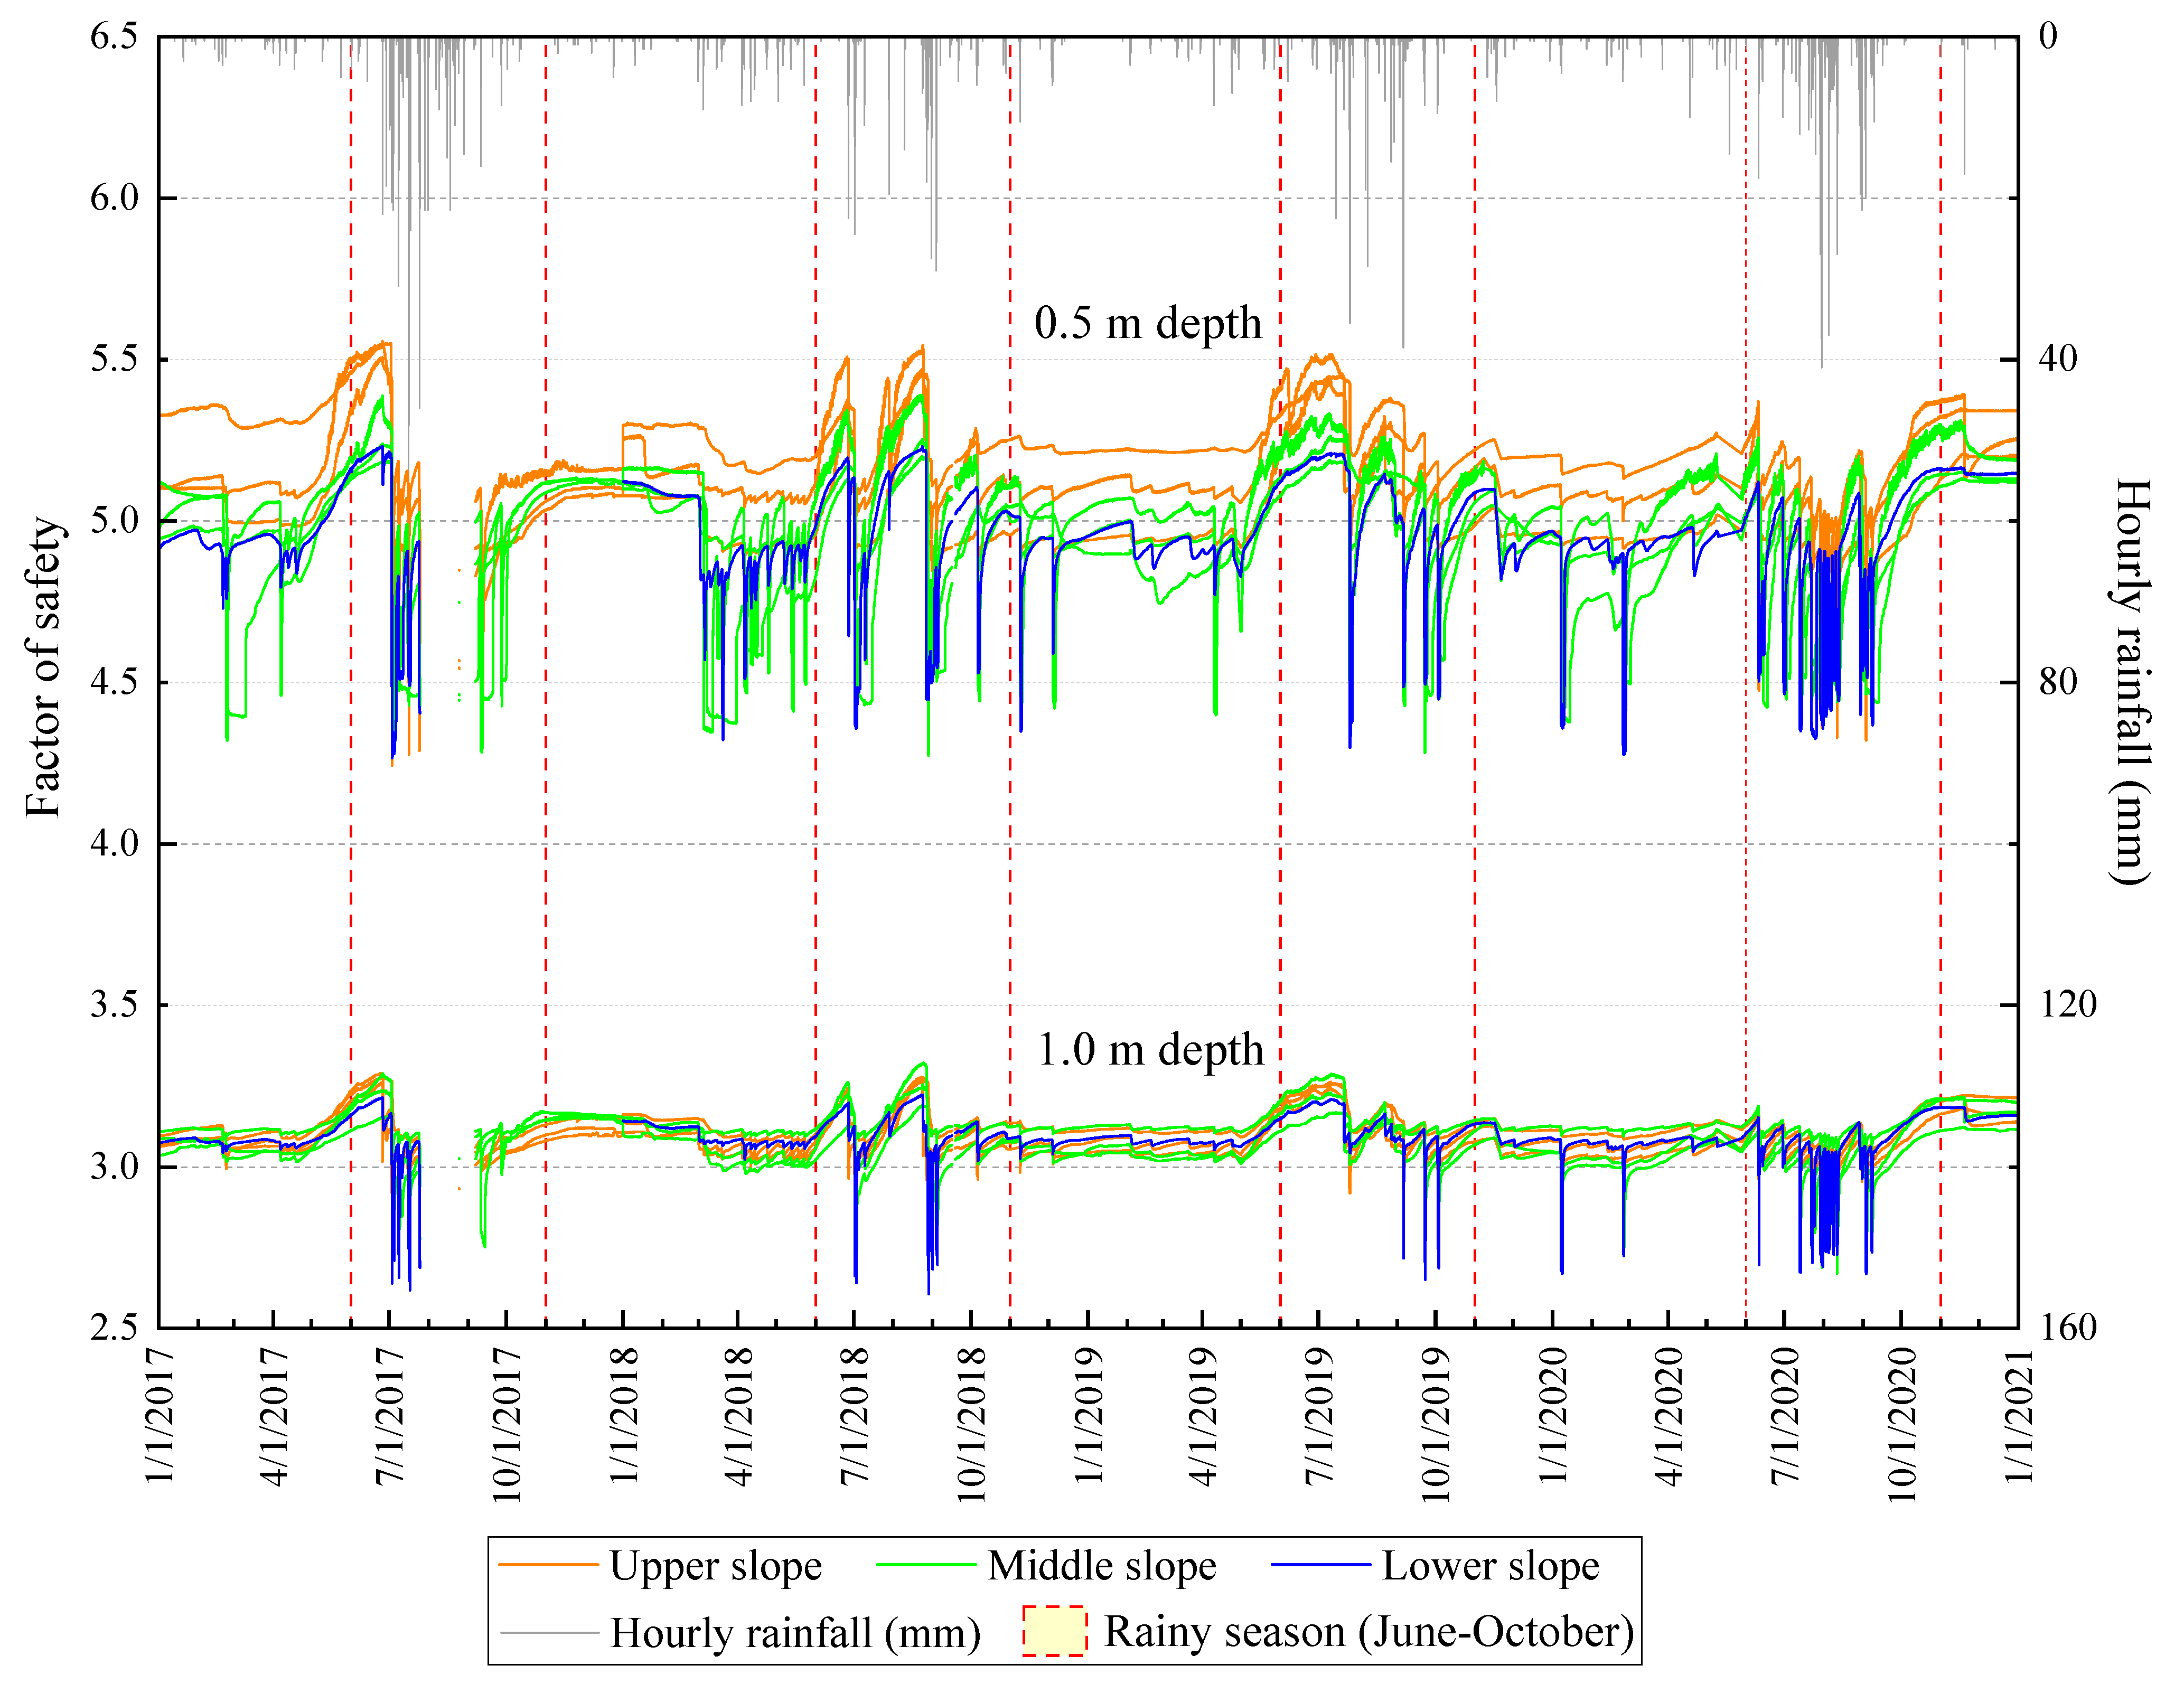2184x1684 pixels.
Task: Click the 'Factor of safety' axis title
Action: pyautogui.click(x=44, y=667)
